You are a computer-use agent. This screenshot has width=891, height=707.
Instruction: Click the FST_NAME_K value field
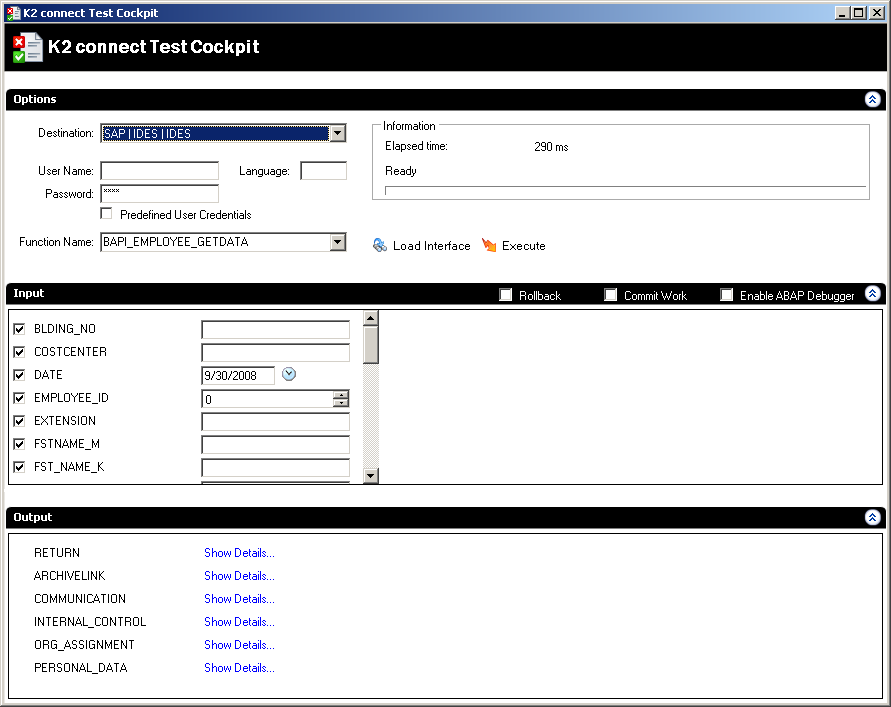pos(276,468)
